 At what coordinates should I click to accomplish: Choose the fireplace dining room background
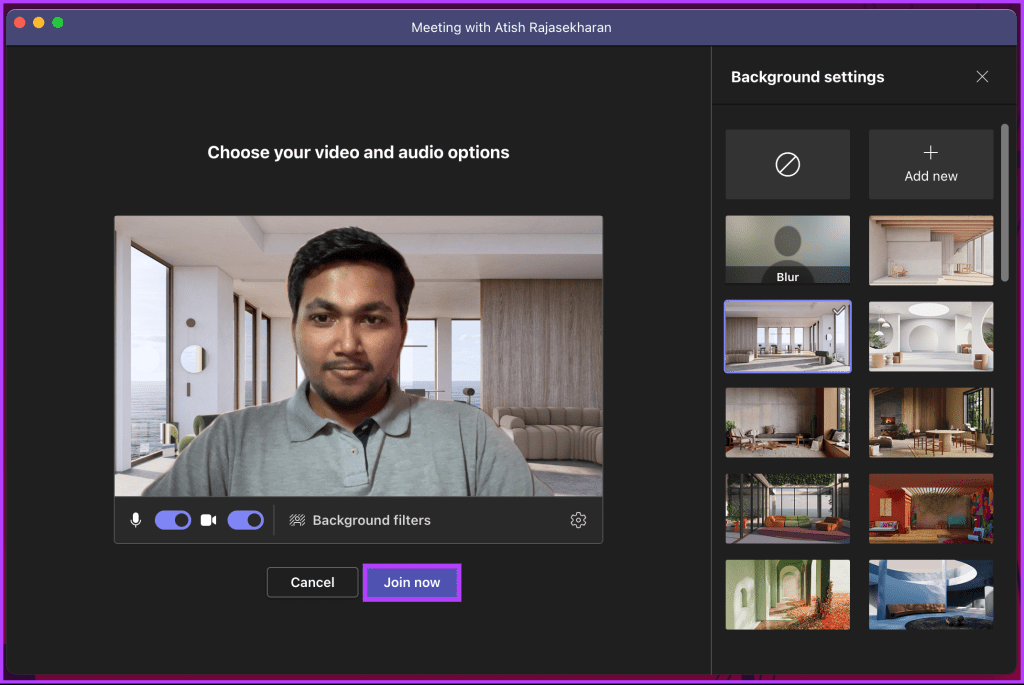coord(930,422)
